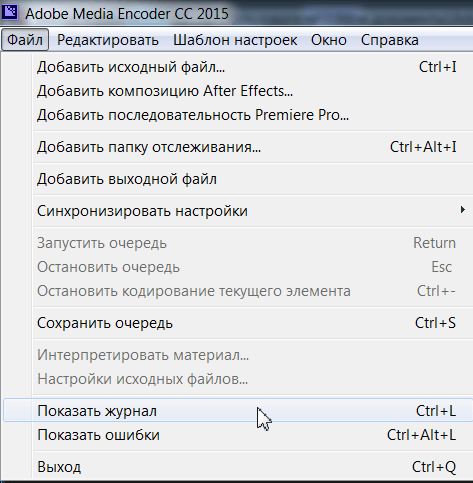Open the Редактировать menu
Image resolution: width=473 pixels, height=483 pixels.
tap(108, 40)
